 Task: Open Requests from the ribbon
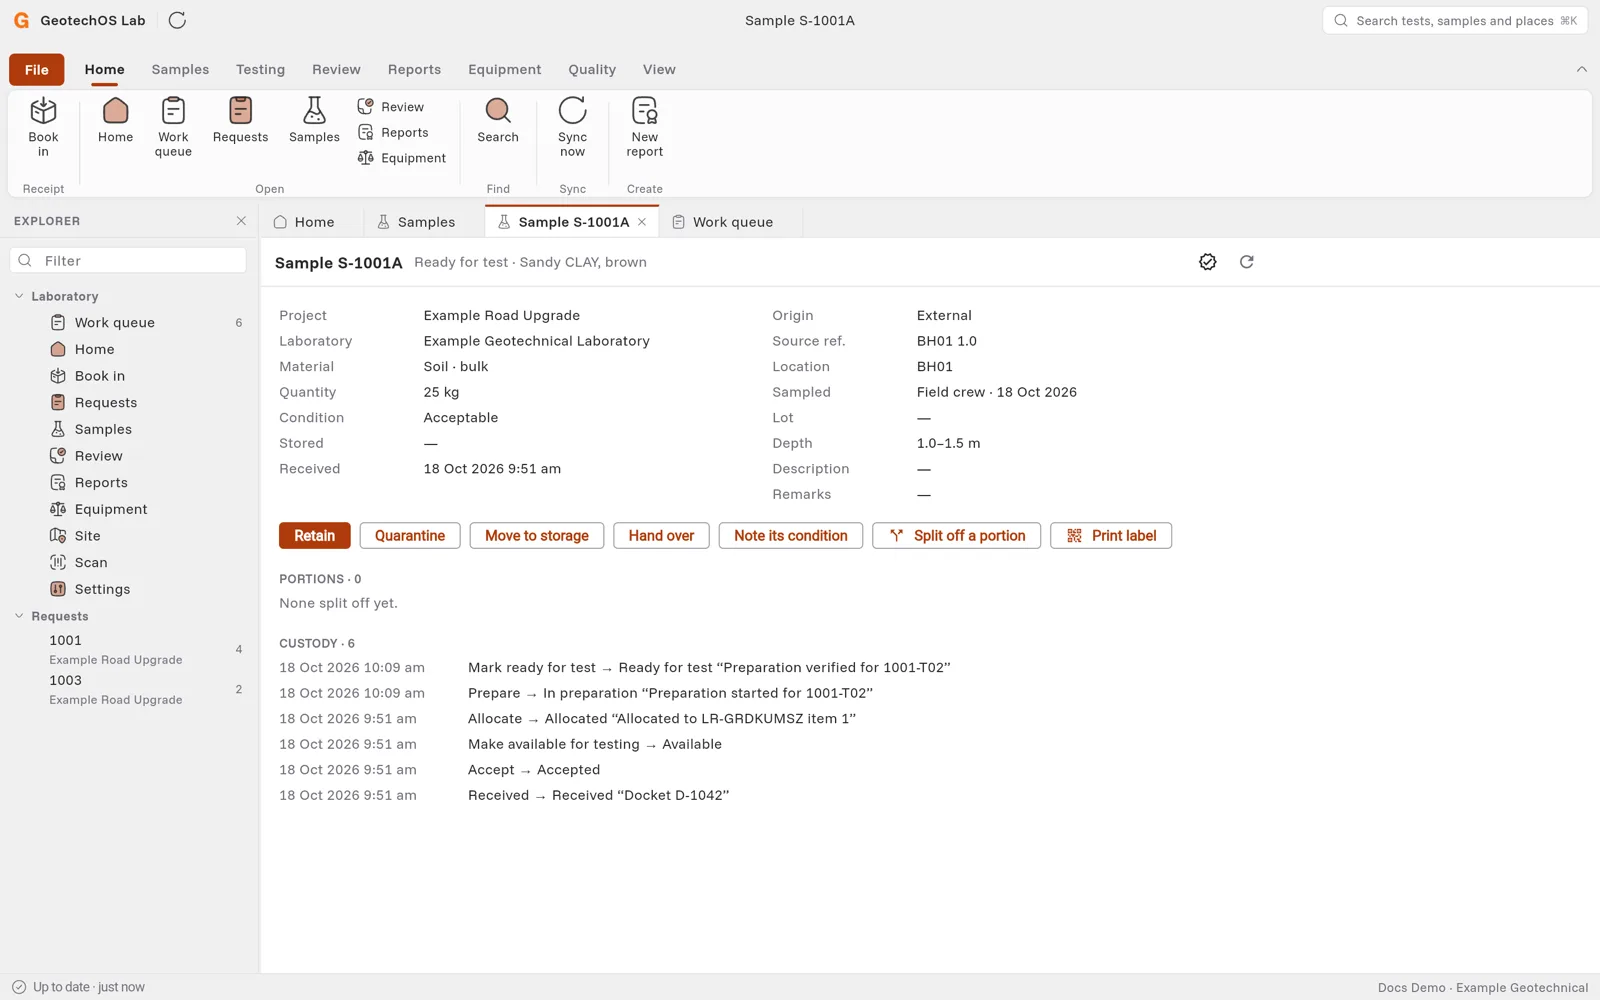click(x=240, y=121)
